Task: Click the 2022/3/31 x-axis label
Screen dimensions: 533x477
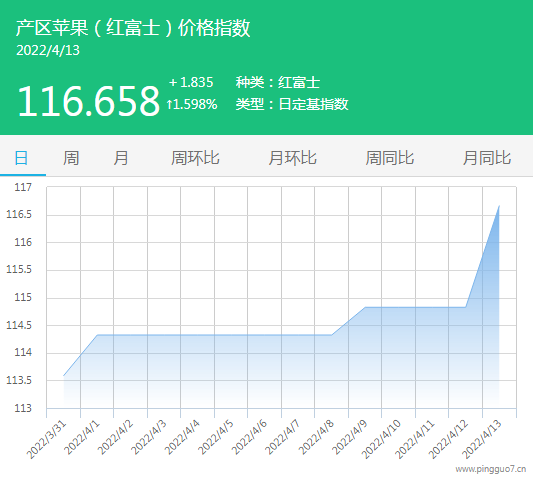Action: (47, 439)
